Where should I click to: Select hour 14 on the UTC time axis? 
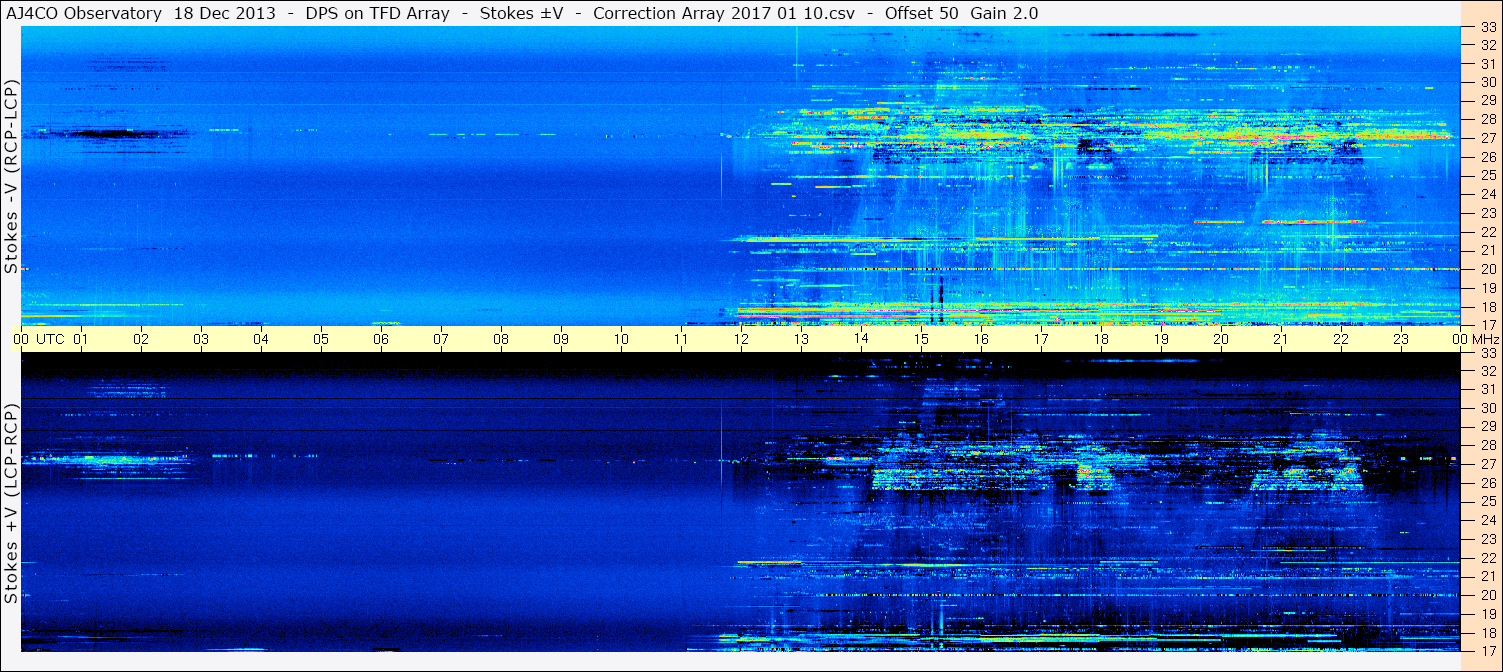[861, 339]
